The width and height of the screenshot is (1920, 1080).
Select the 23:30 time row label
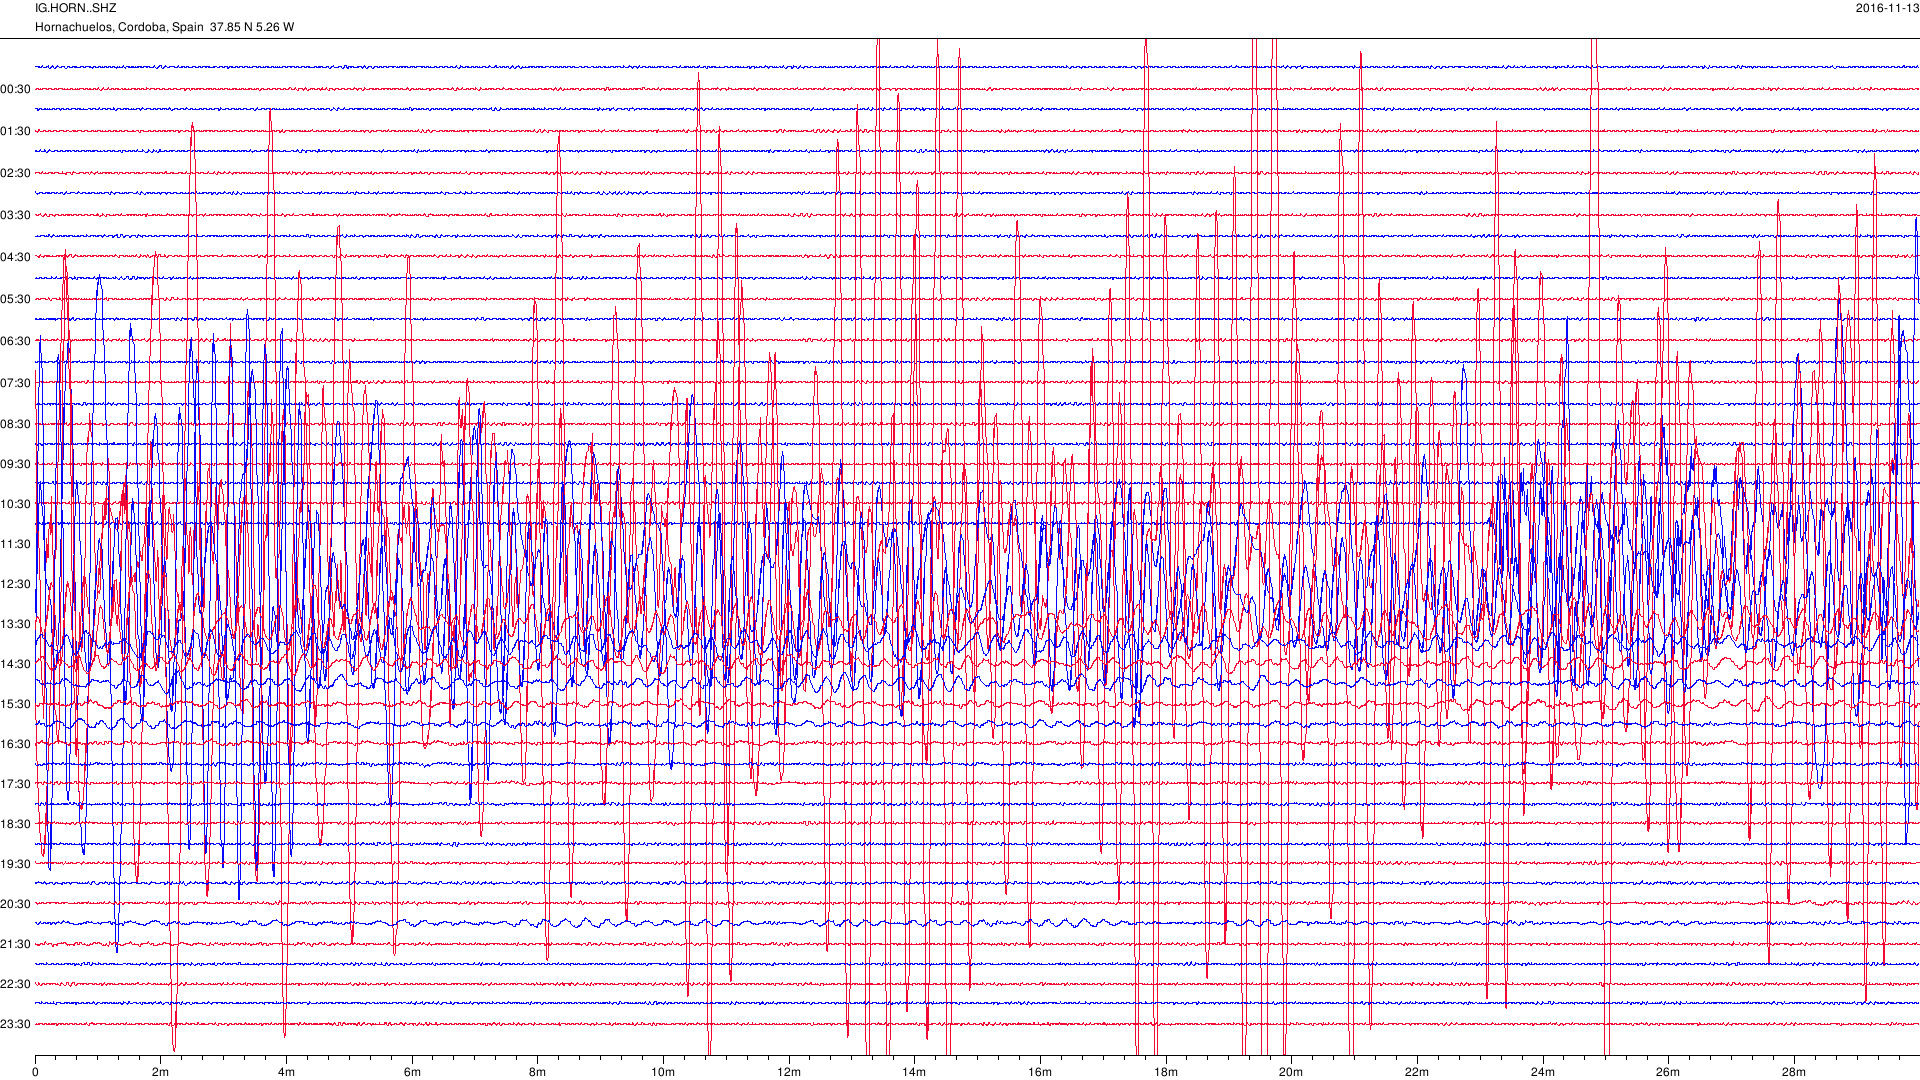coord(16,1024)
